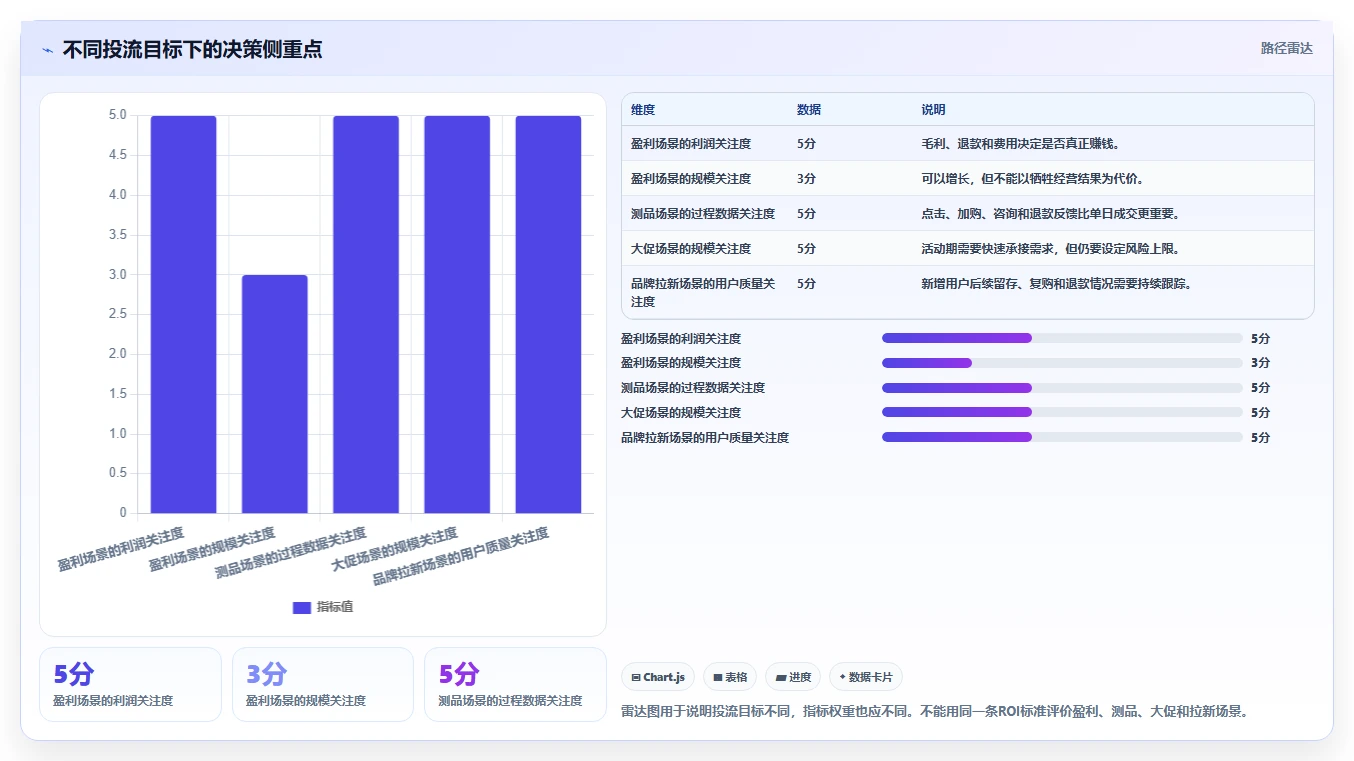The width and height of the screenshot is (1354, 761).
Task: Select table cell 品牌拉新场景的用户质量关注度
Action: (703, 292)
